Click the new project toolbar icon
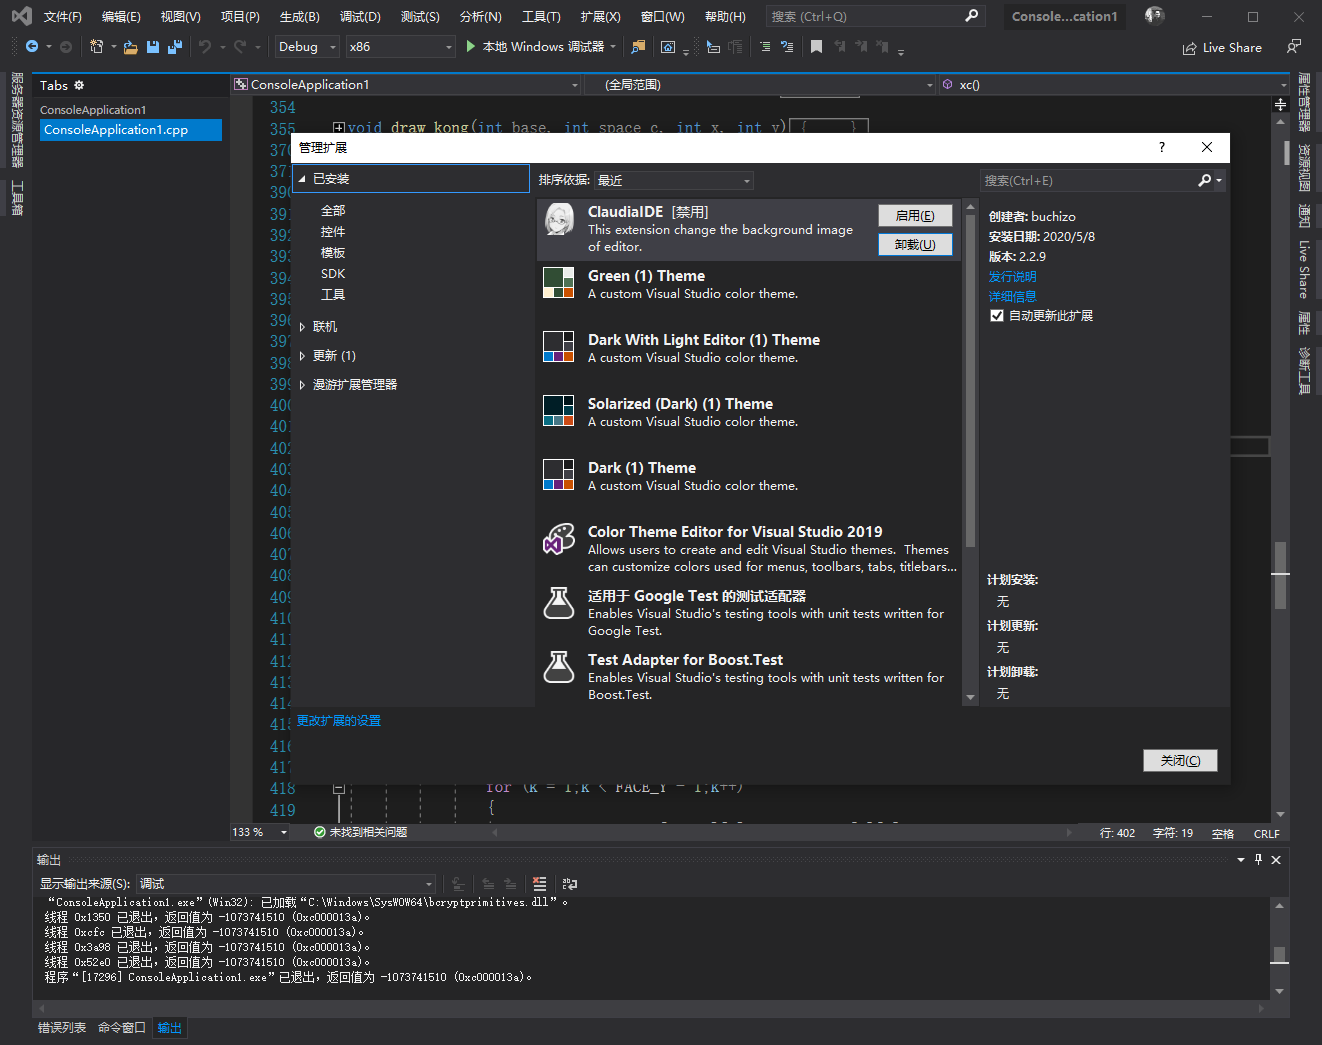 pyautogui.click(x=96, y=47)
